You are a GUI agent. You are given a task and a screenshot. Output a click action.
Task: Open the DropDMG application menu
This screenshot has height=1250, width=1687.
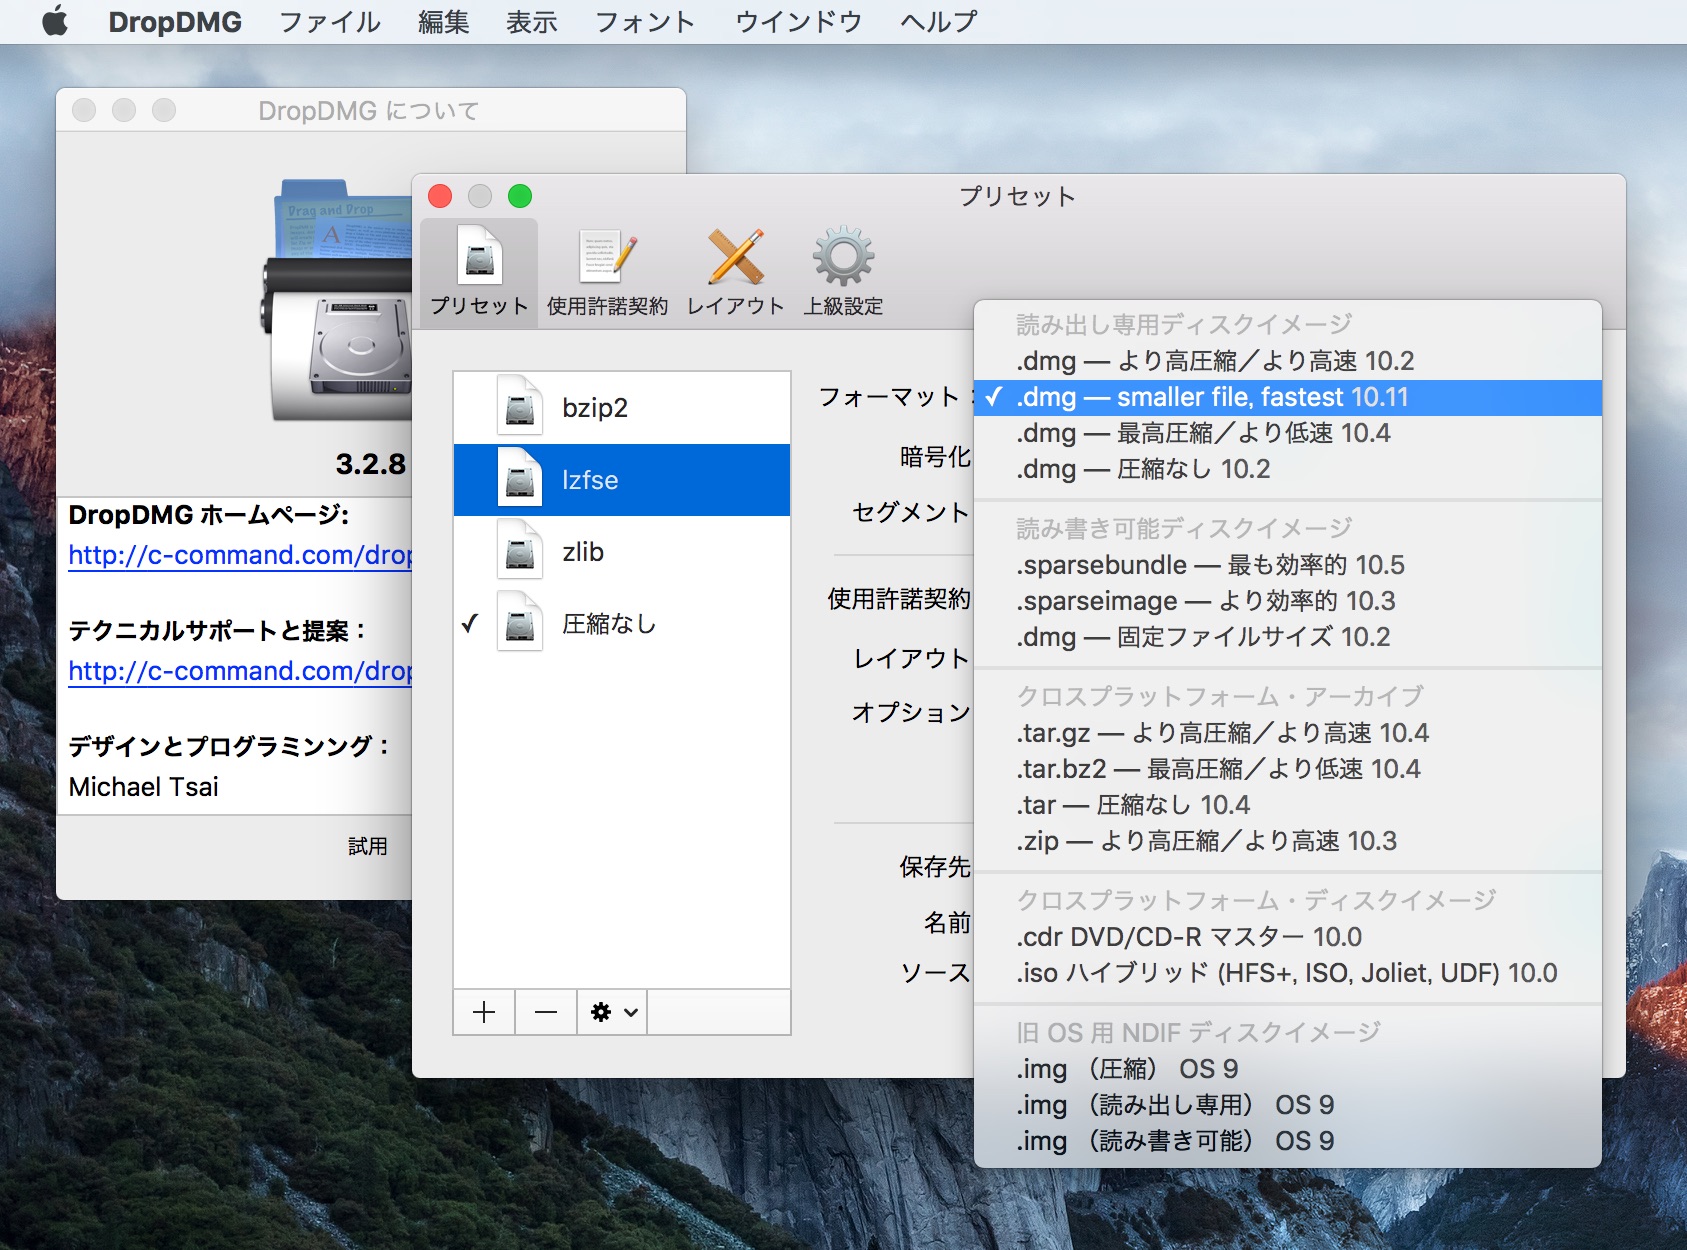click(x=175, y=21)
